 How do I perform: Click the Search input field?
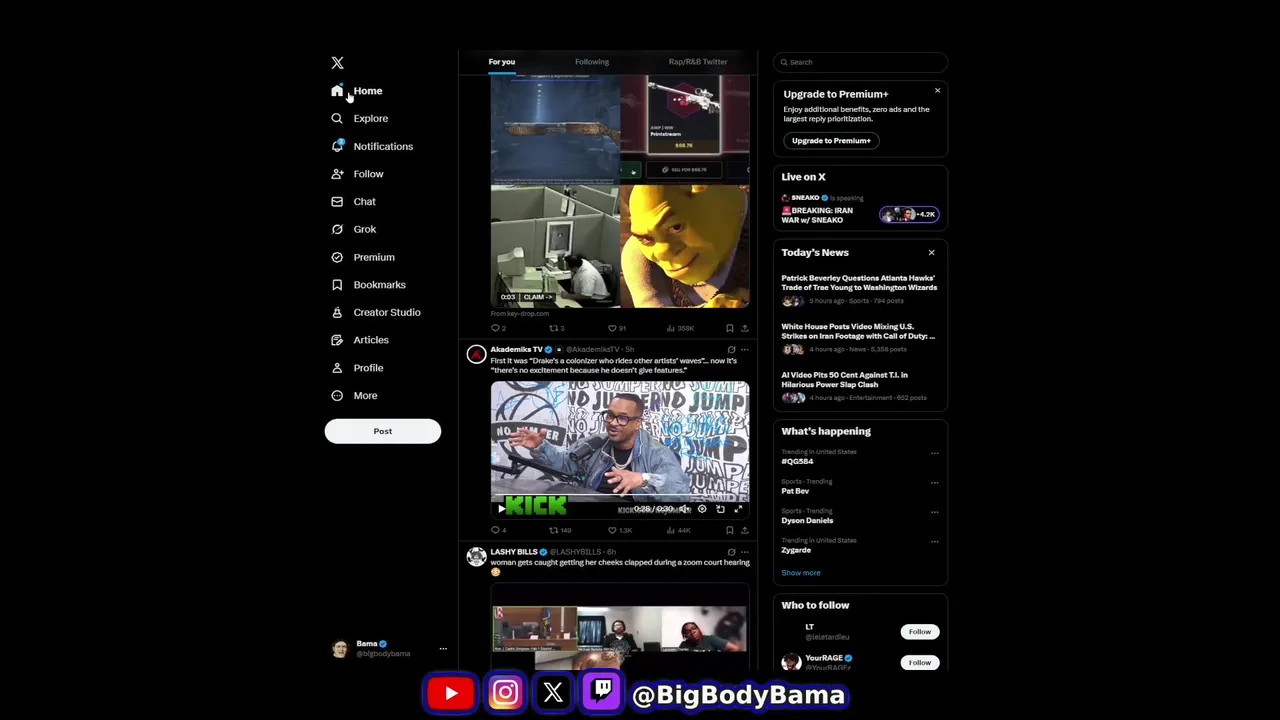click(860, 62)
